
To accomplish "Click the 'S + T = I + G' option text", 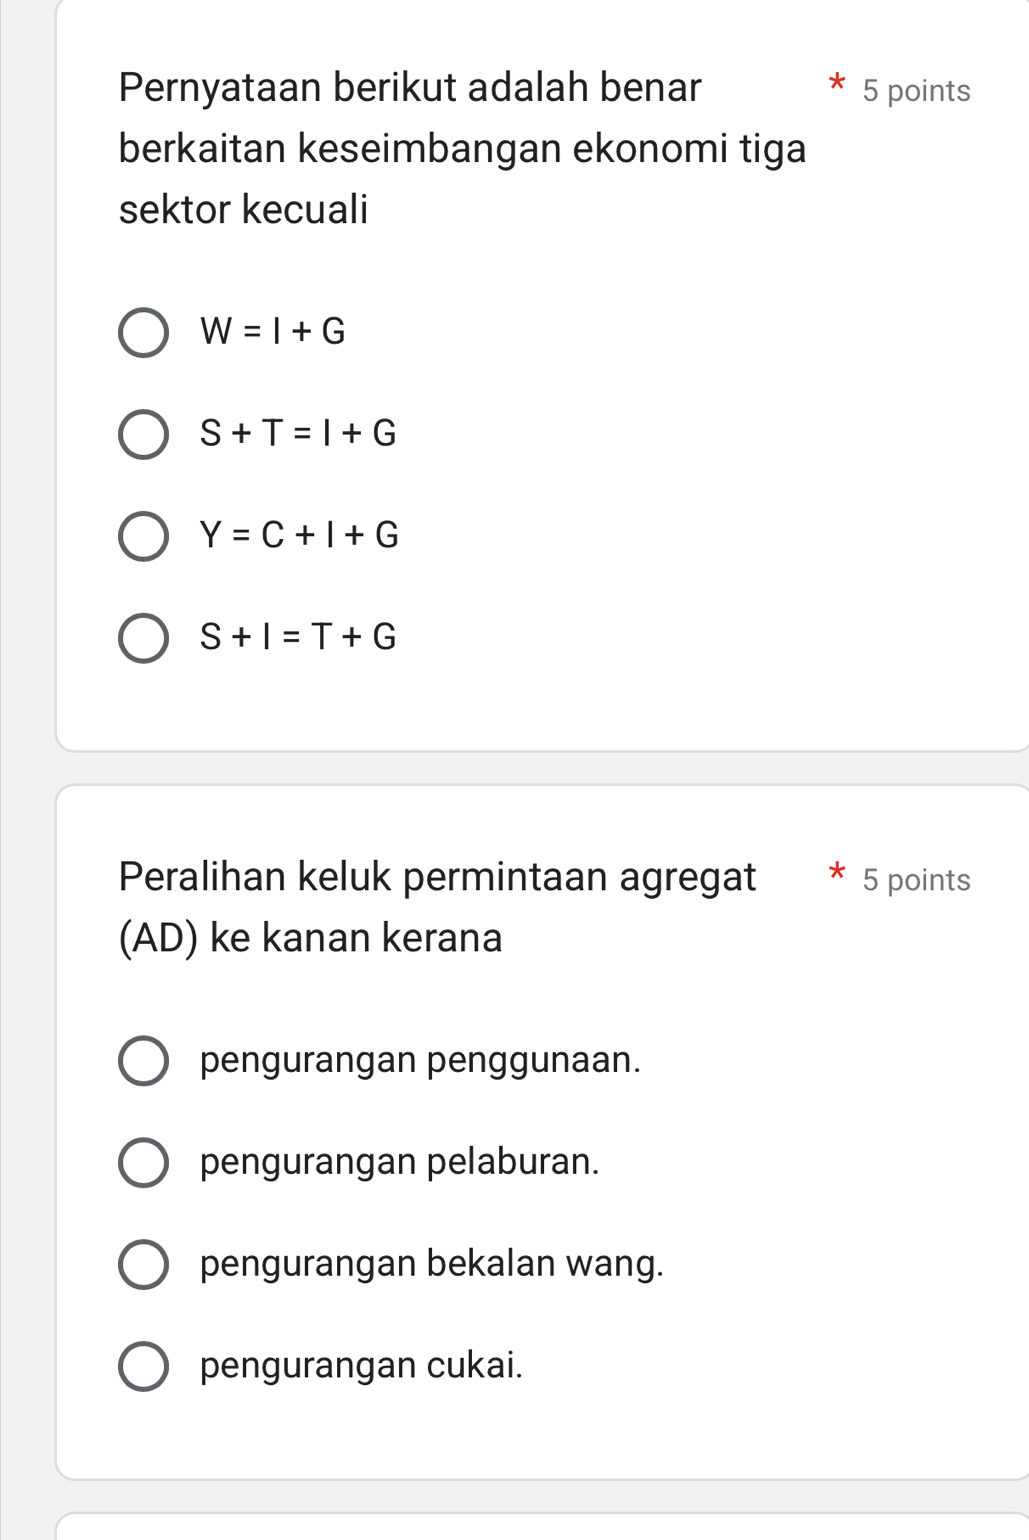I will coord(298,433).
